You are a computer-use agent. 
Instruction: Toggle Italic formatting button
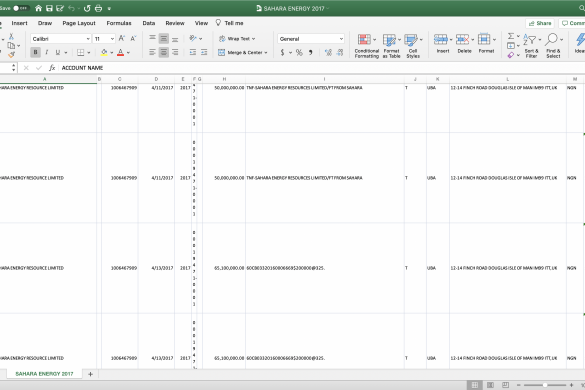tap(47, 52)
